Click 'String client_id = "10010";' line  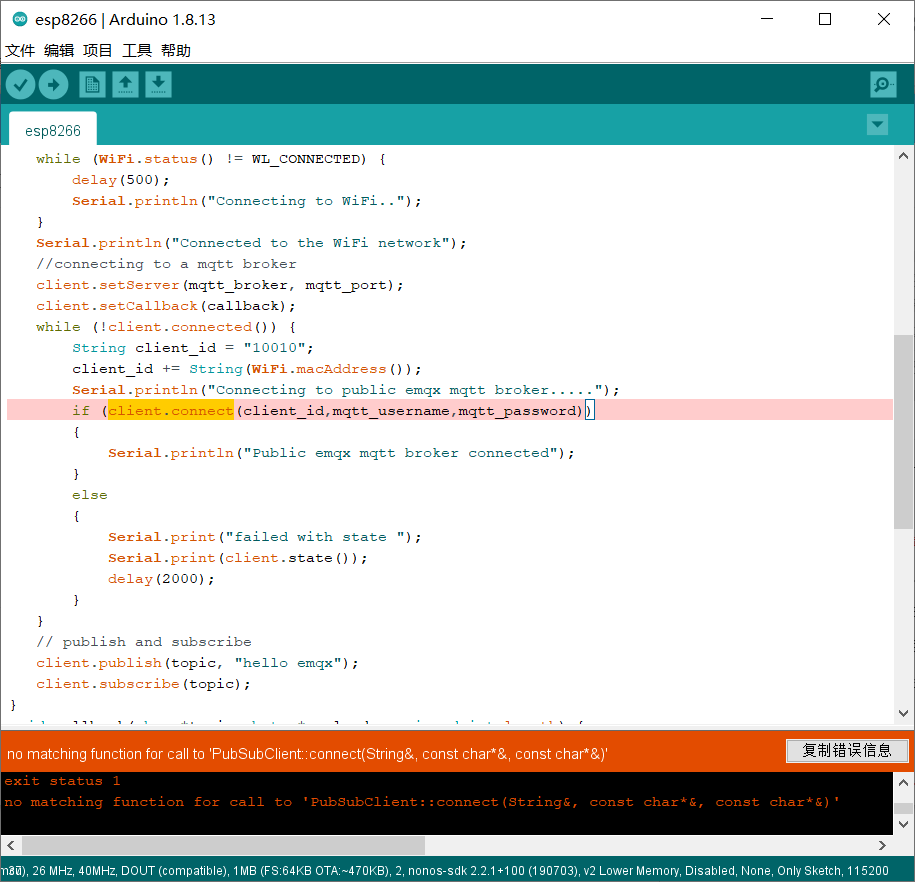(x=193, y=348)
